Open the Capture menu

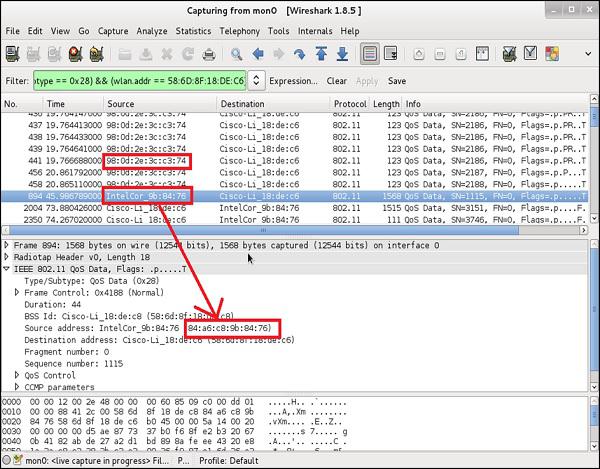point(113,31)
